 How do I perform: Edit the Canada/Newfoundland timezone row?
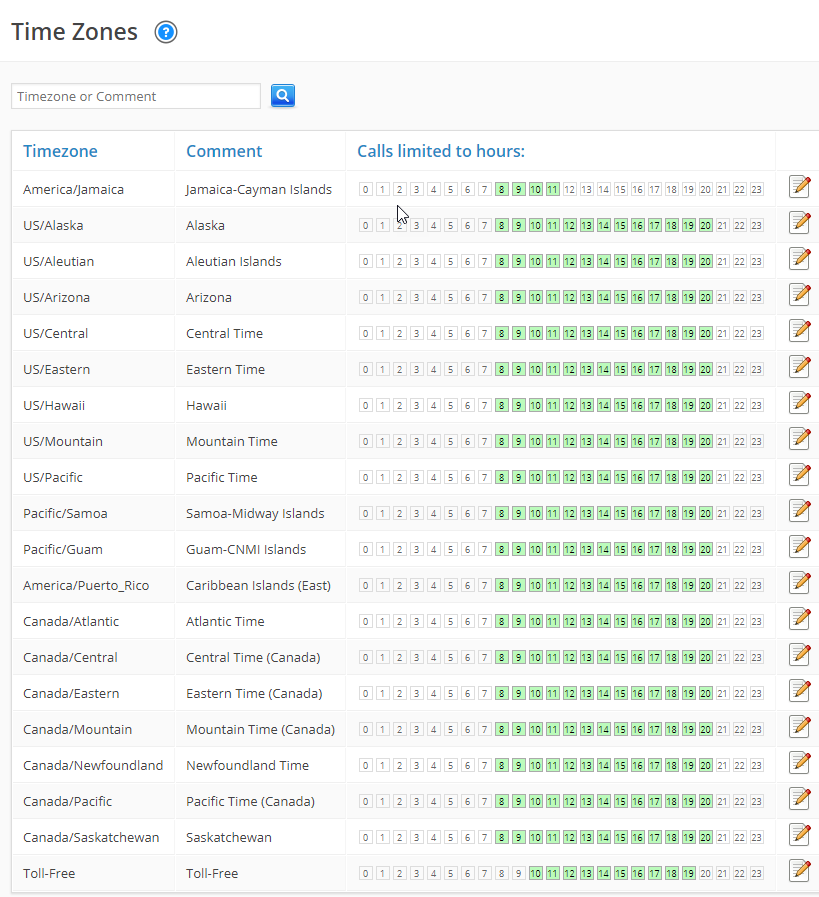coord(800,763)
